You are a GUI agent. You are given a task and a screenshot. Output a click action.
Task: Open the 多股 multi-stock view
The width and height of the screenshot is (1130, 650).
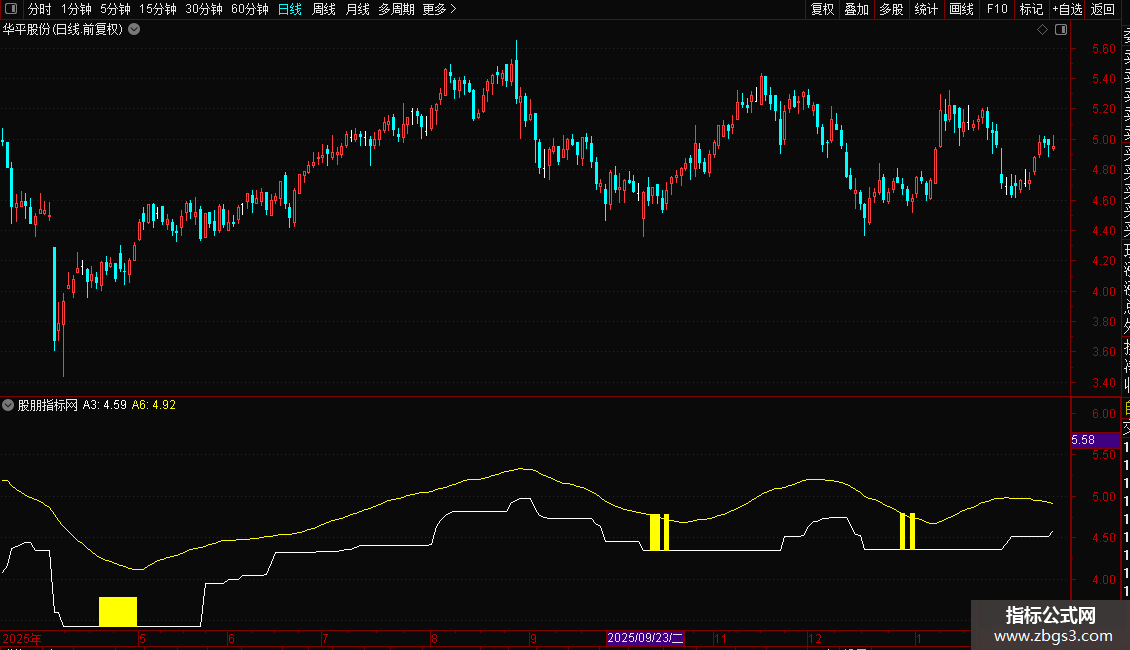pos(891,9)
